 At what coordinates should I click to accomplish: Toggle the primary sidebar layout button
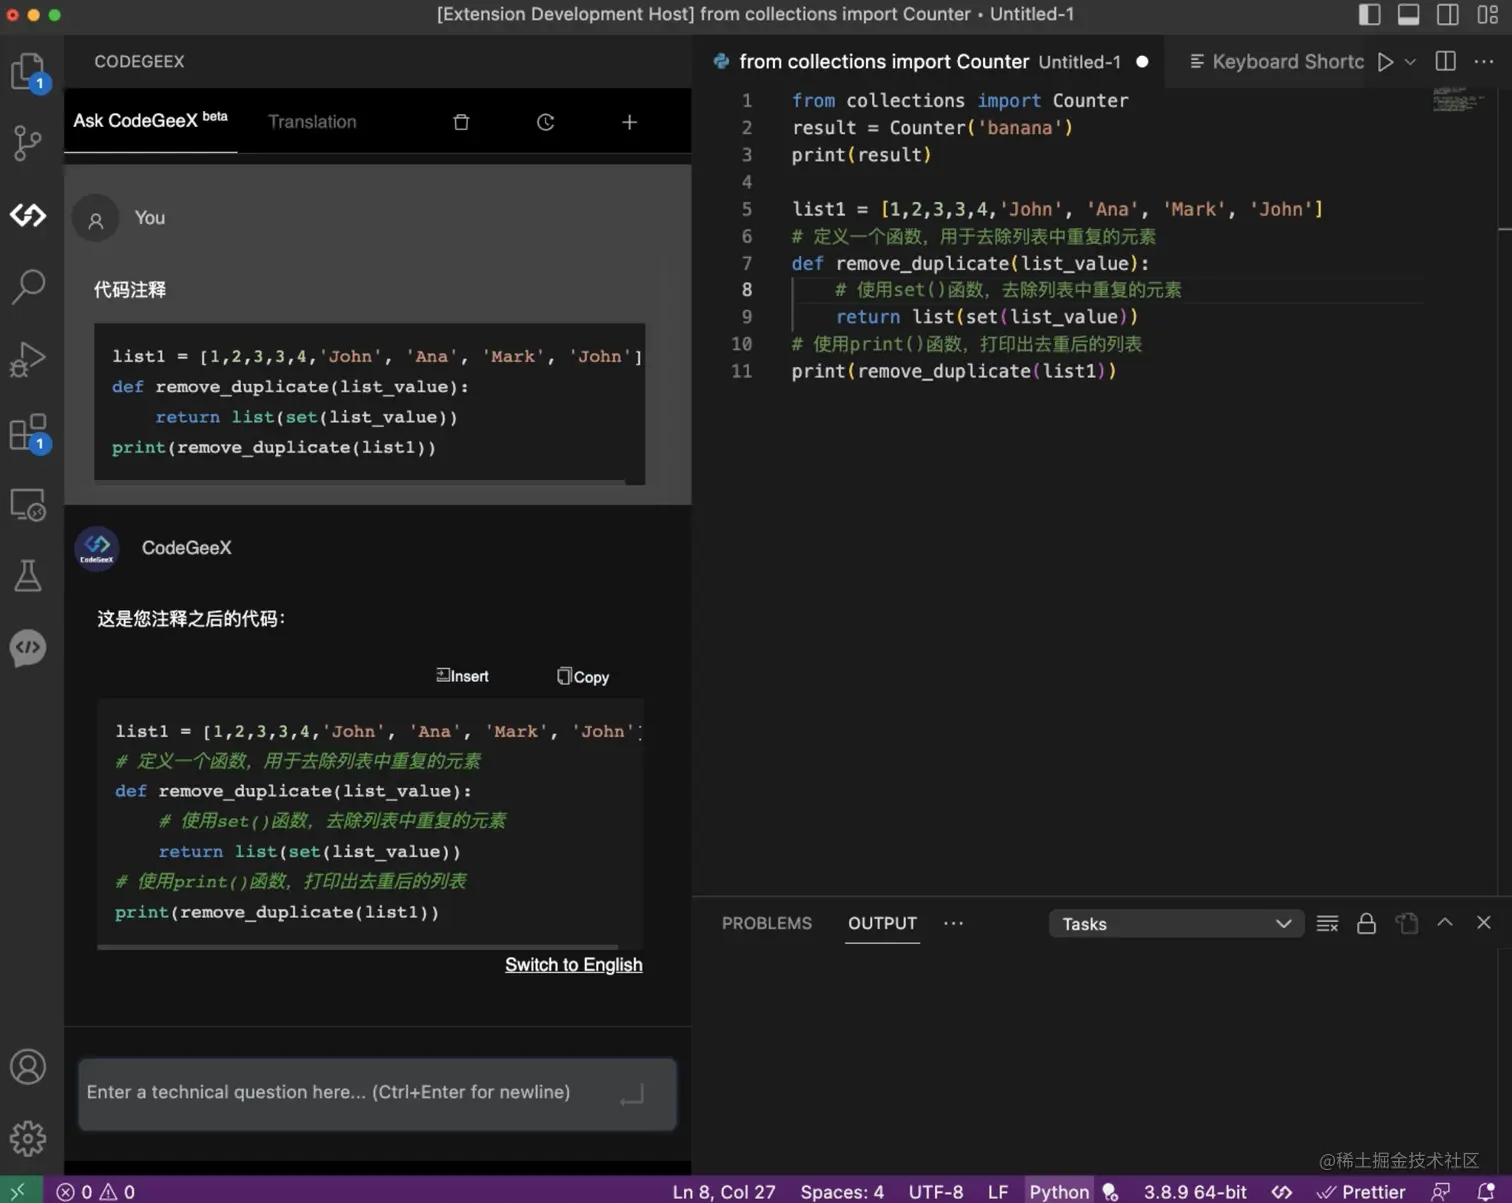(x=1369, y=14)
